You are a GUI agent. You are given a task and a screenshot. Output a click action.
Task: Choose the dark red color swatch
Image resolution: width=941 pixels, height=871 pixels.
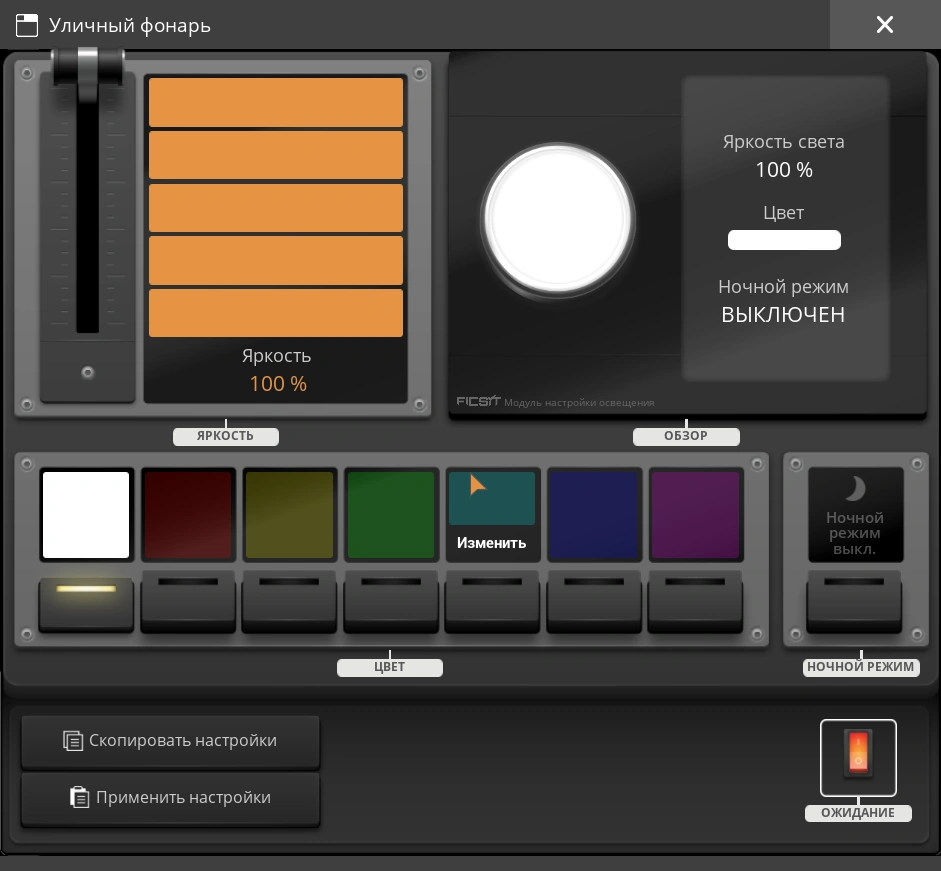pos(188,515)
